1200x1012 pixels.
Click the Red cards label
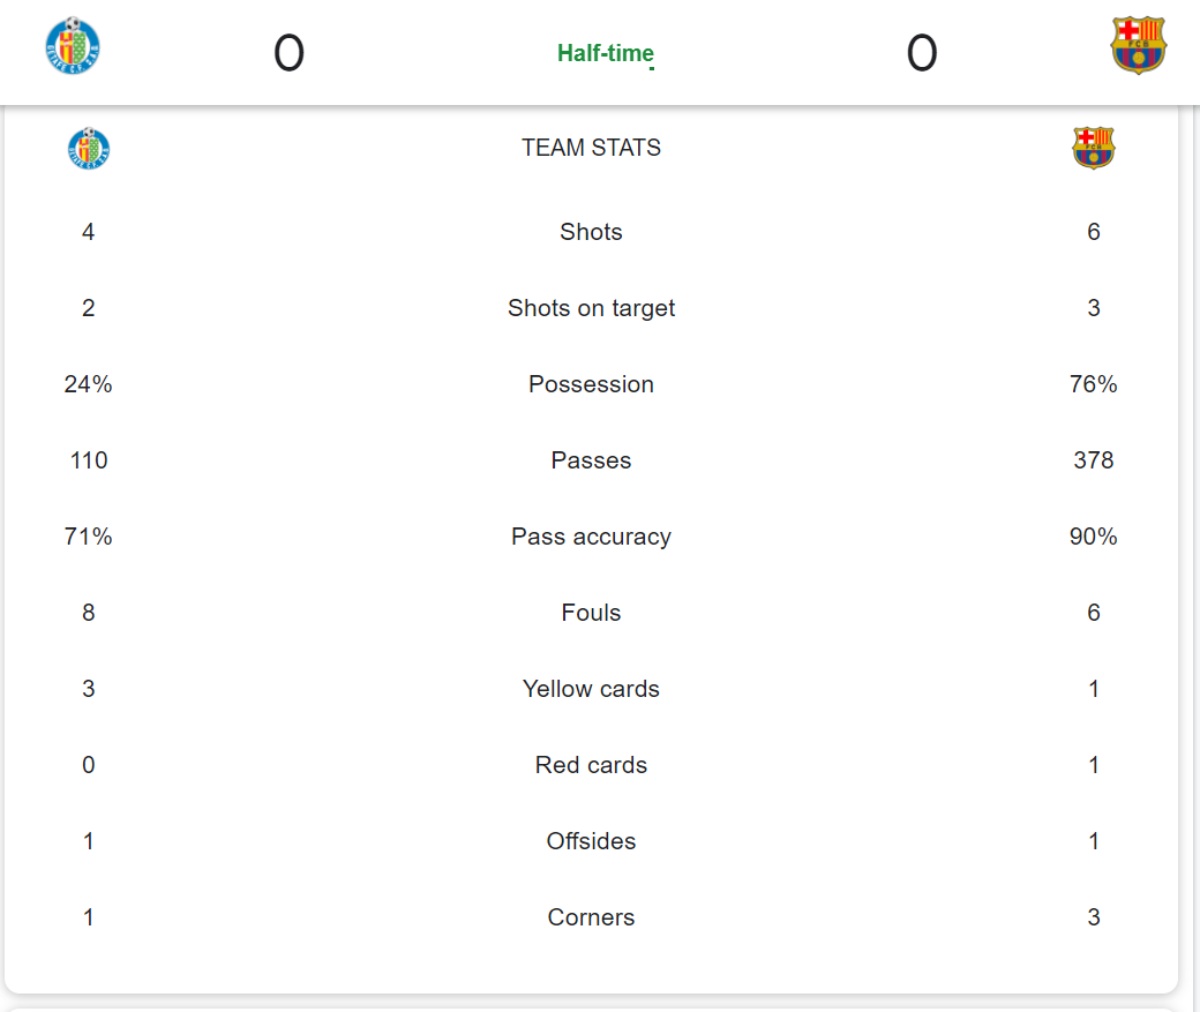591,765
